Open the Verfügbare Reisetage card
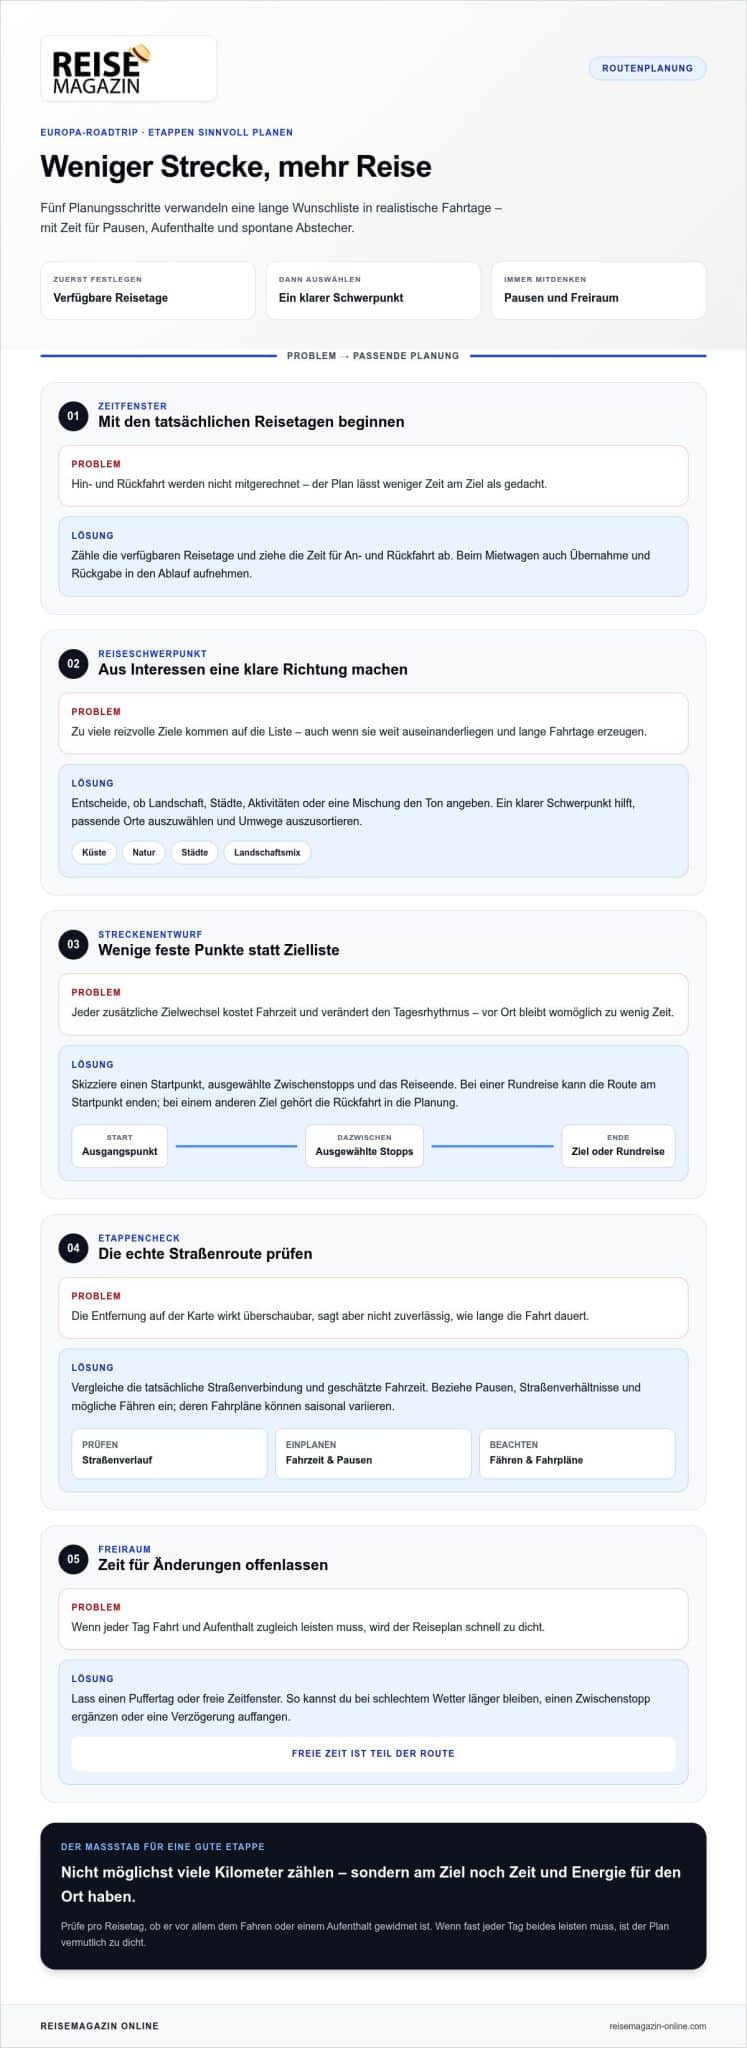The width and height of the screenshot is (747, 2048). [x=148, y=290]
